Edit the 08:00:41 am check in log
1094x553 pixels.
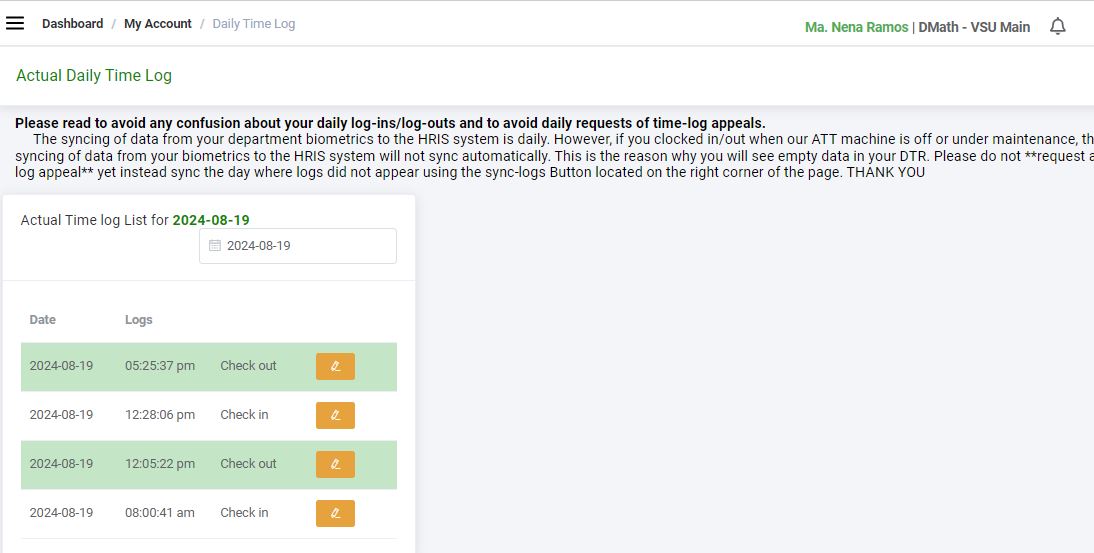point(335,513)
